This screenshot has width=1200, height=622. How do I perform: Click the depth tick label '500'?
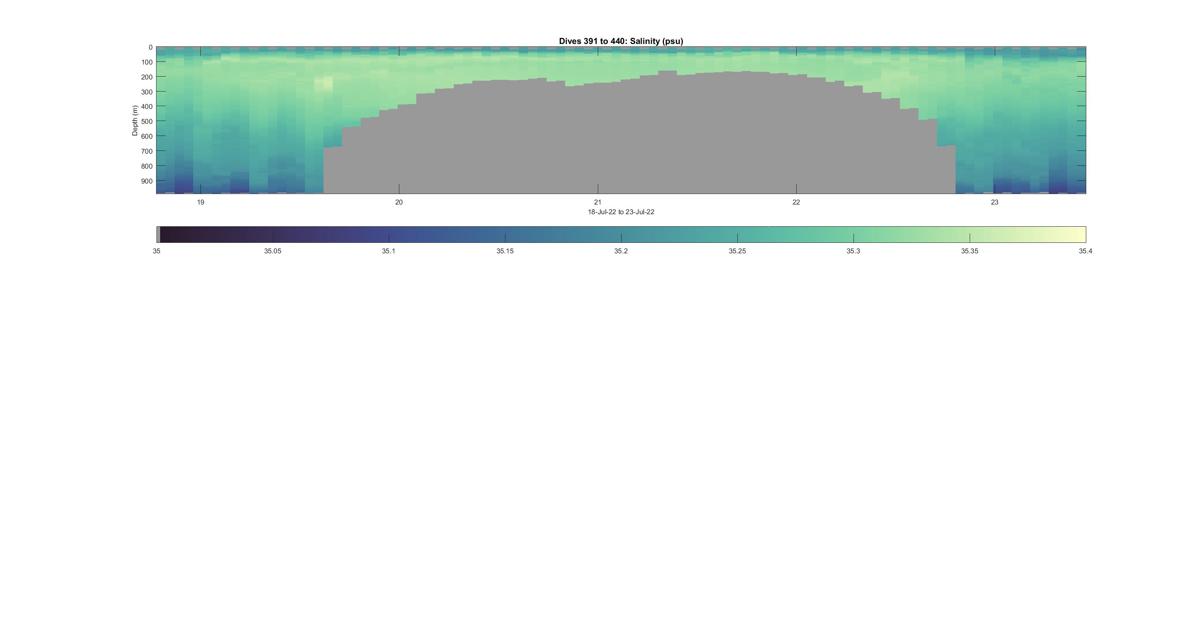147,122
